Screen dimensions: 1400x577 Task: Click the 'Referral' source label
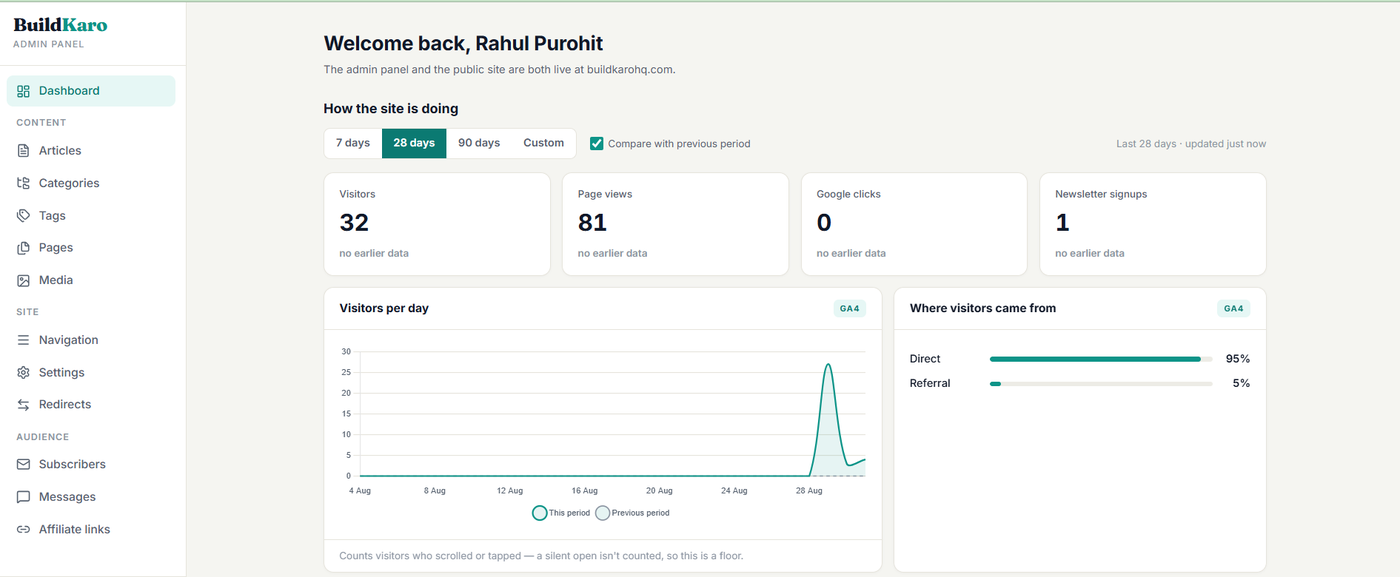coord(930,384)
